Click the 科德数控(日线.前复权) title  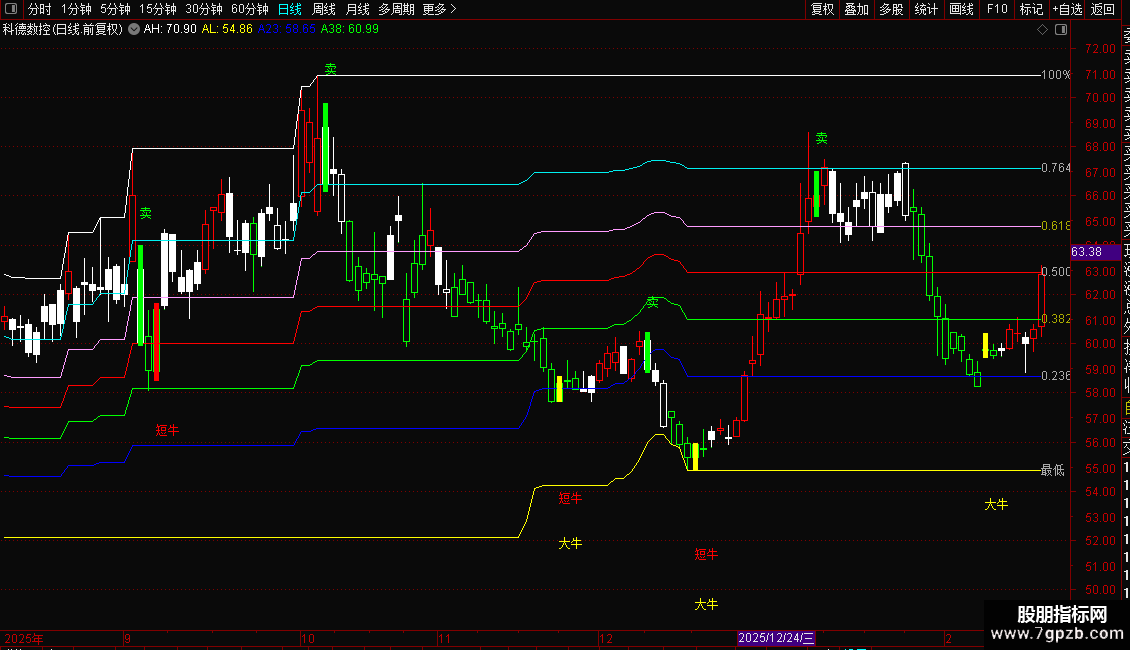(x=63, y=30)
